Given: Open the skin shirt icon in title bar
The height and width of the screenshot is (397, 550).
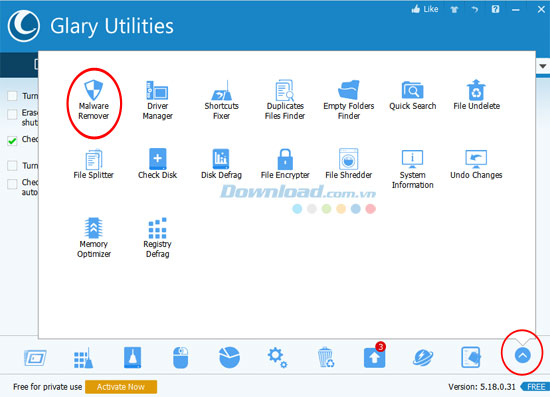Looking at the screenshot, I should tap(454, 9).
